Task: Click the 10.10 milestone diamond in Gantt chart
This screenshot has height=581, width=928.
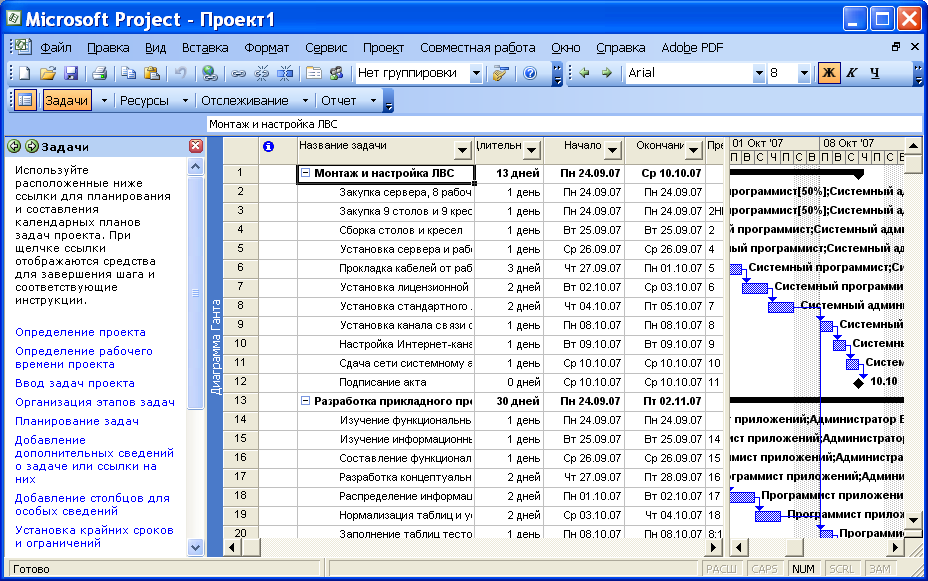Action: (858, 383)
